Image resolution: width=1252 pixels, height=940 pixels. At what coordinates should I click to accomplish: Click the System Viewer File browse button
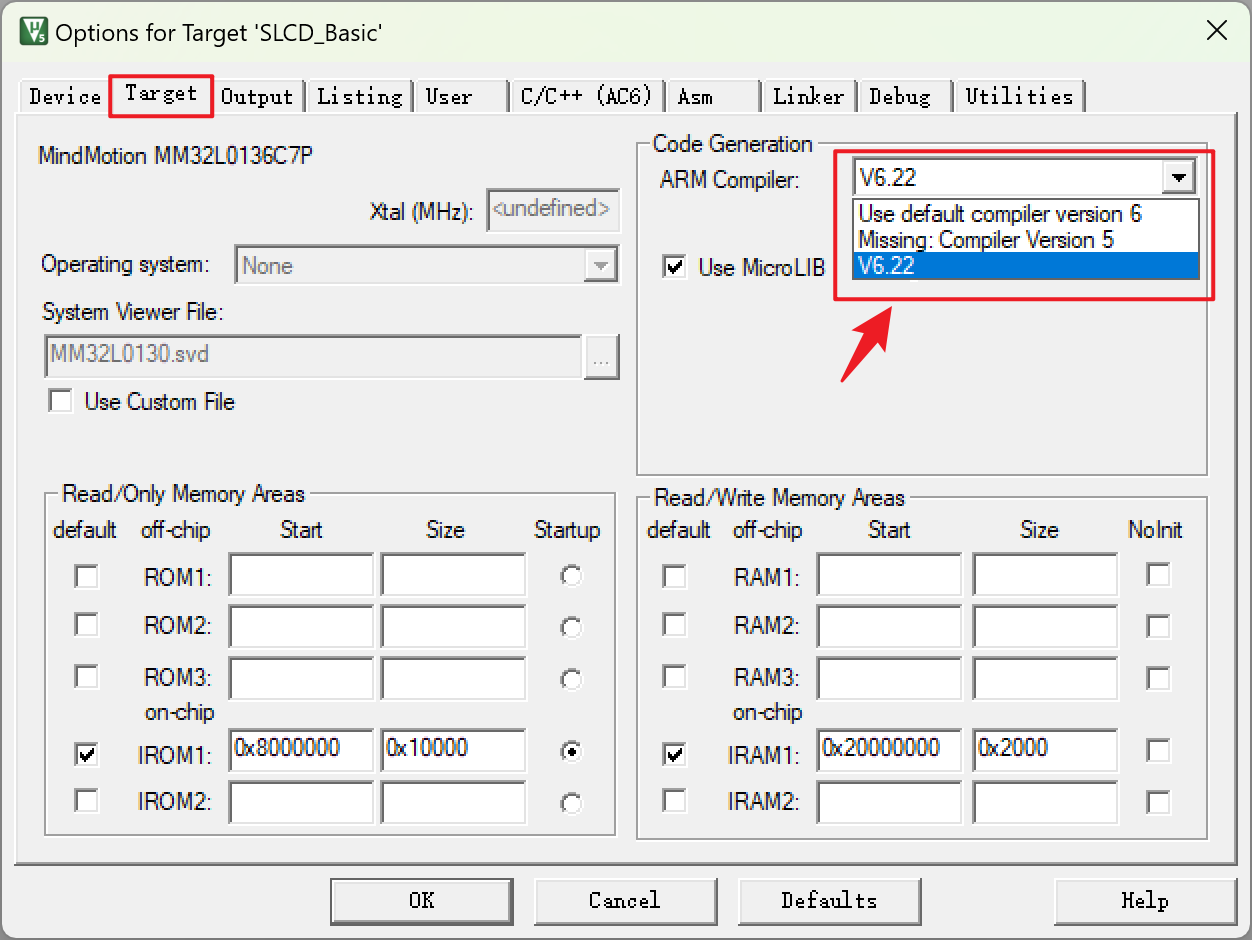click(x=601, y=357)
